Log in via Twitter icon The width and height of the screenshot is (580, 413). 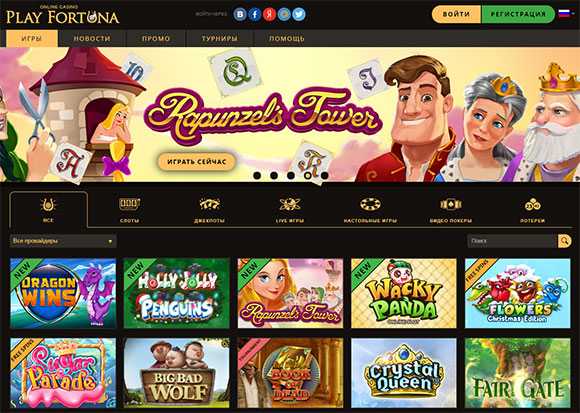pos(299,14)
